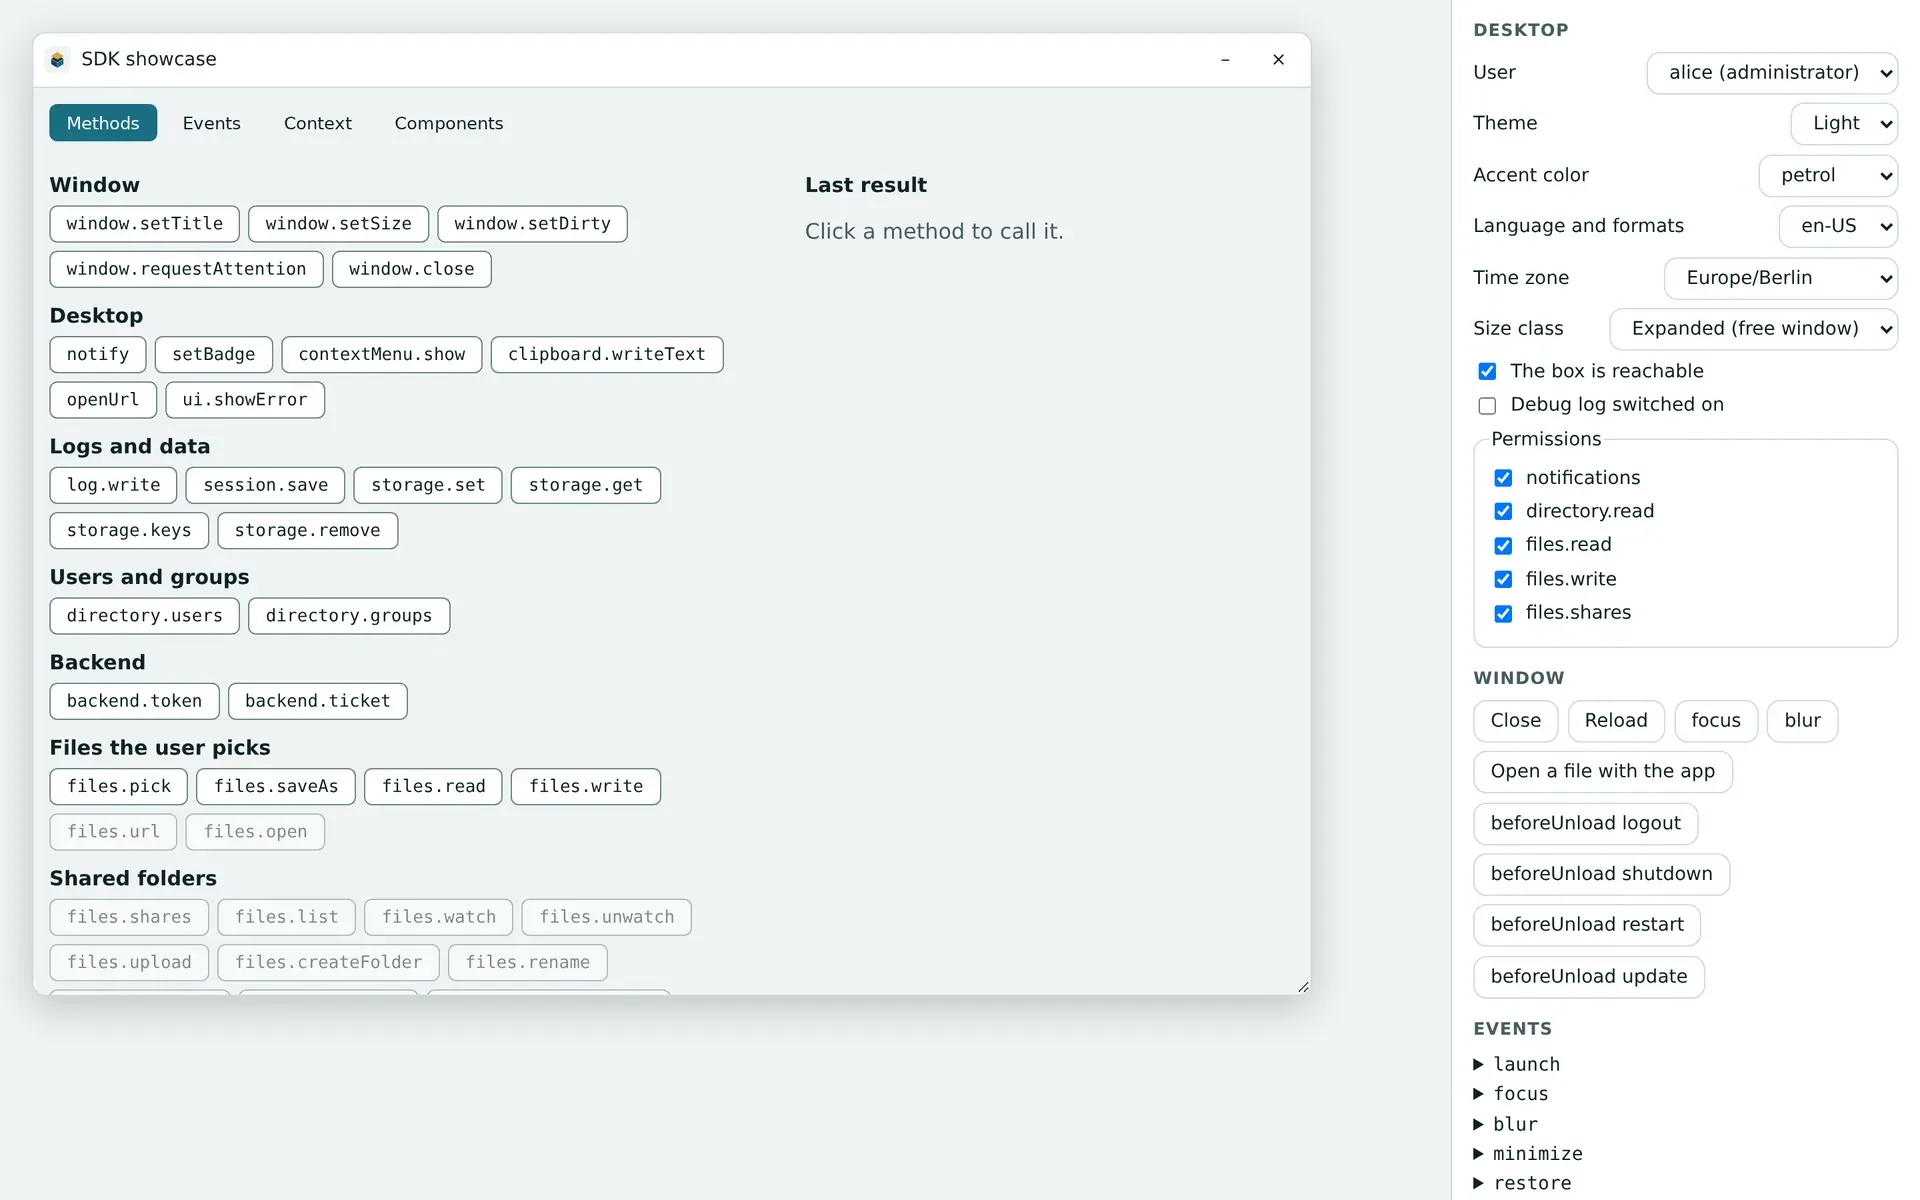Click the SDK showcase app icon
The width and height of the screenshot is (1920, 1200).
58,60
